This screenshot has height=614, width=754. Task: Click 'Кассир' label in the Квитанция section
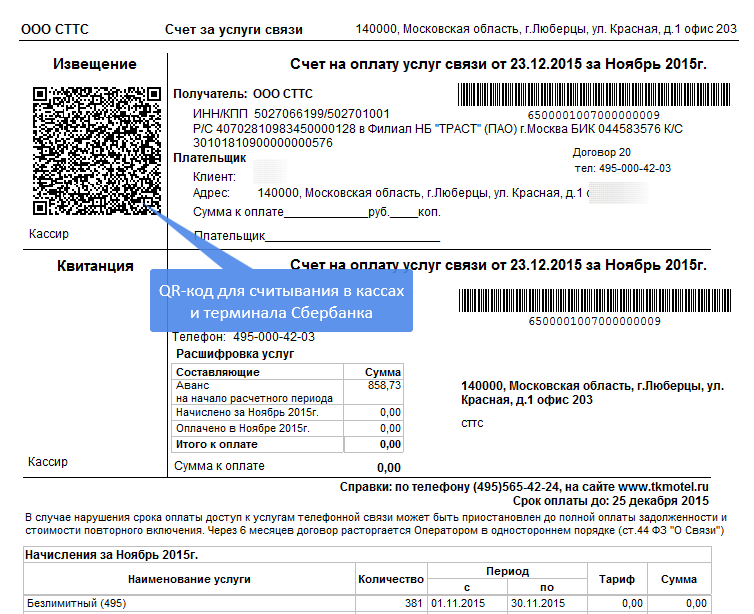pyautogui.click(x=48, y=462)
